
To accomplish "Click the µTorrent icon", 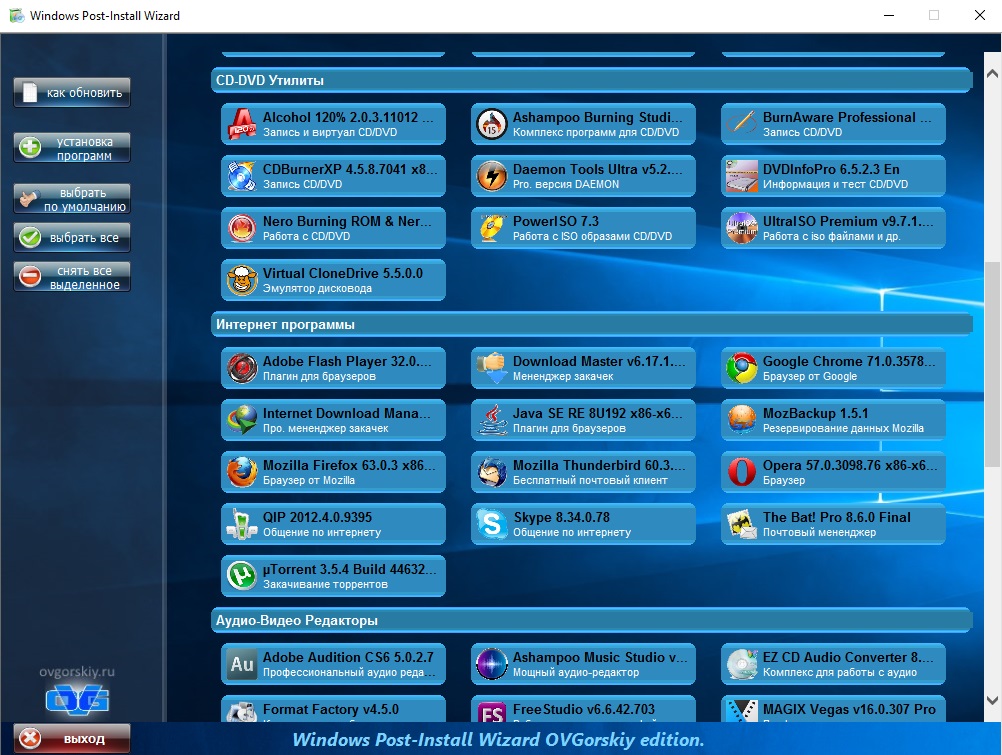I will pyautogui.click(x=241, y=576).
